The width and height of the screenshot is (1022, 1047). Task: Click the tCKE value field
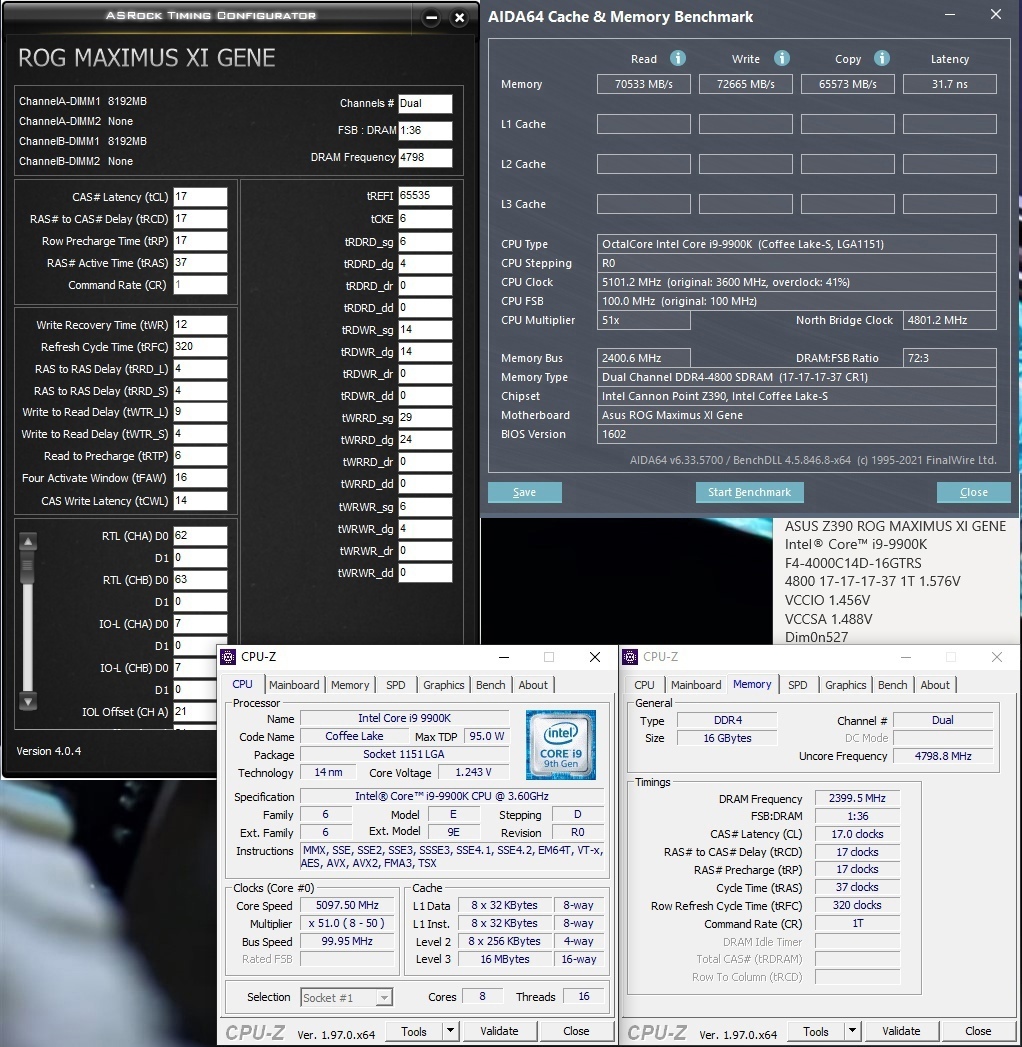point(425,219)
